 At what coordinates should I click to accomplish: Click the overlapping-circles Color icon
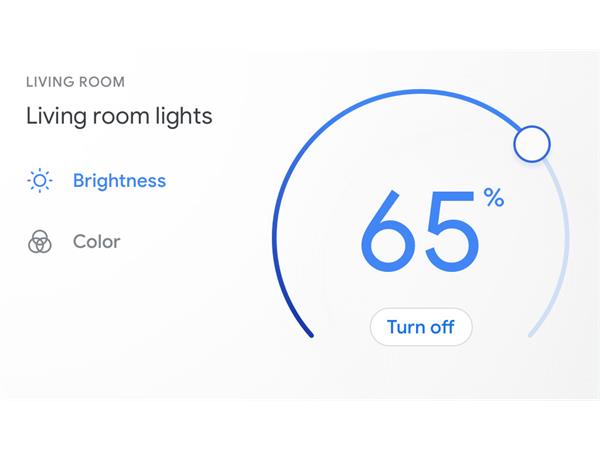(x=40, y=242)
